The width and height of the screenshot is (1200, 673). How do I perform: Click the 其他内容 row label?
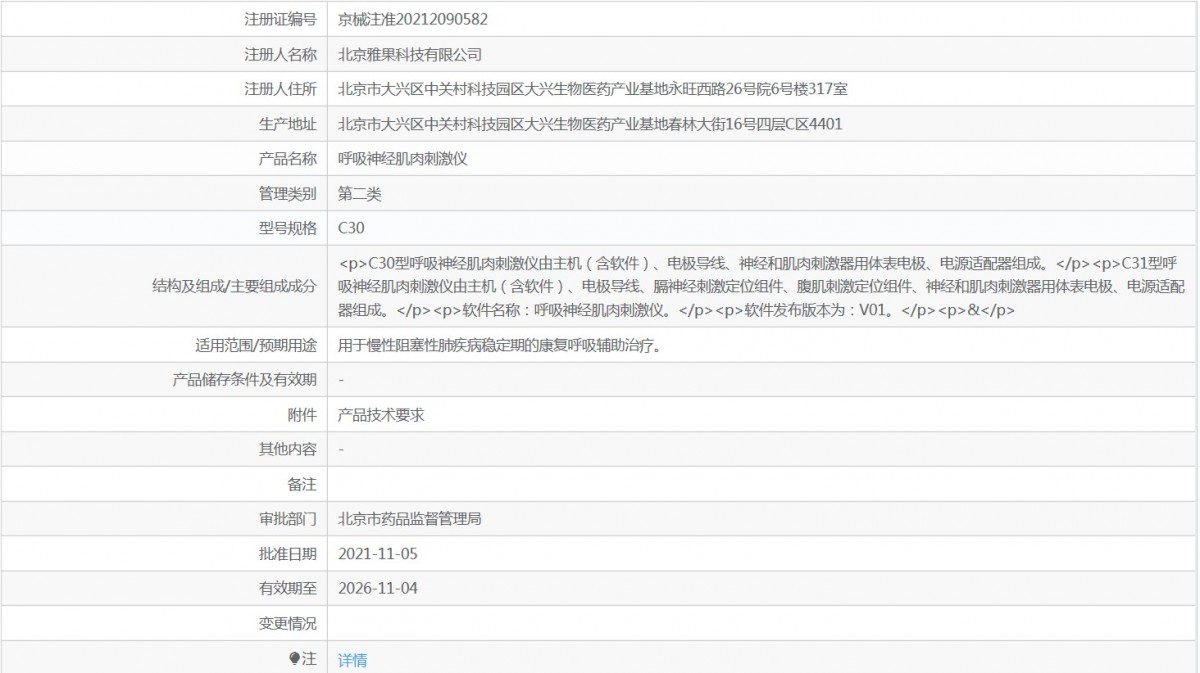tap(287, 449)
